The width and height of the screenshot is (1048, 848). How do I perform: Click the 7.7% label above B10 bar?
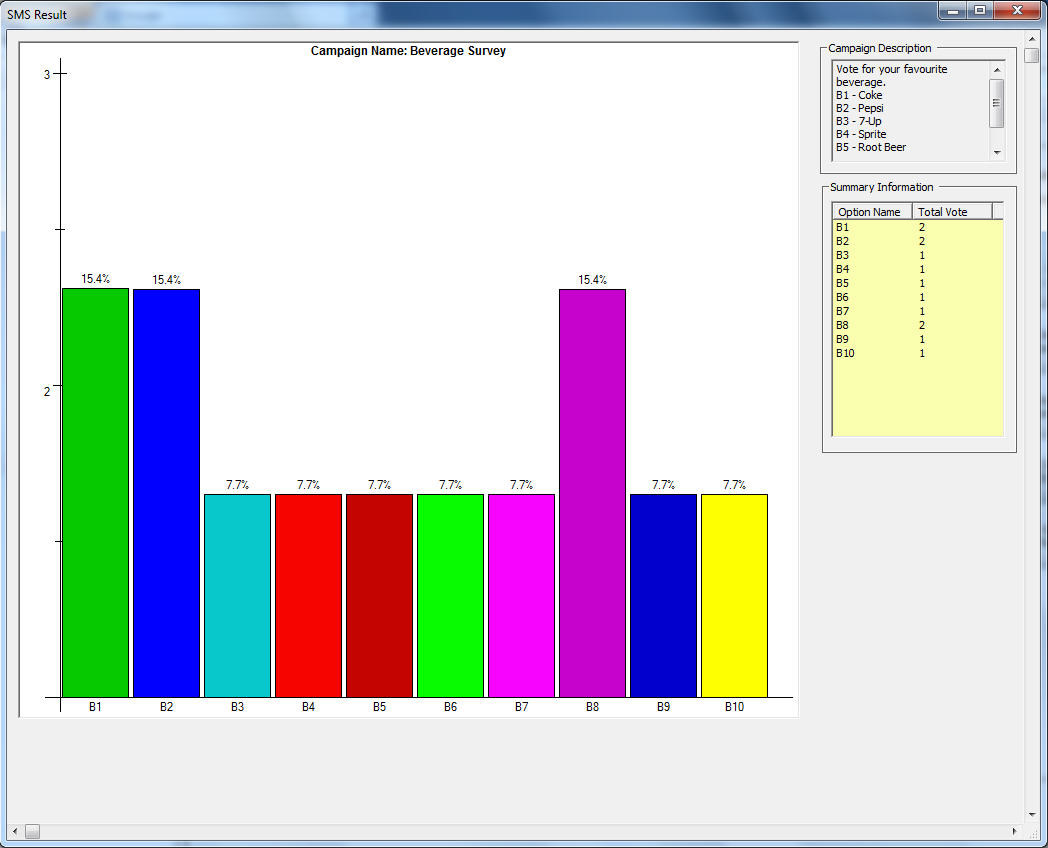click(735, 485)
